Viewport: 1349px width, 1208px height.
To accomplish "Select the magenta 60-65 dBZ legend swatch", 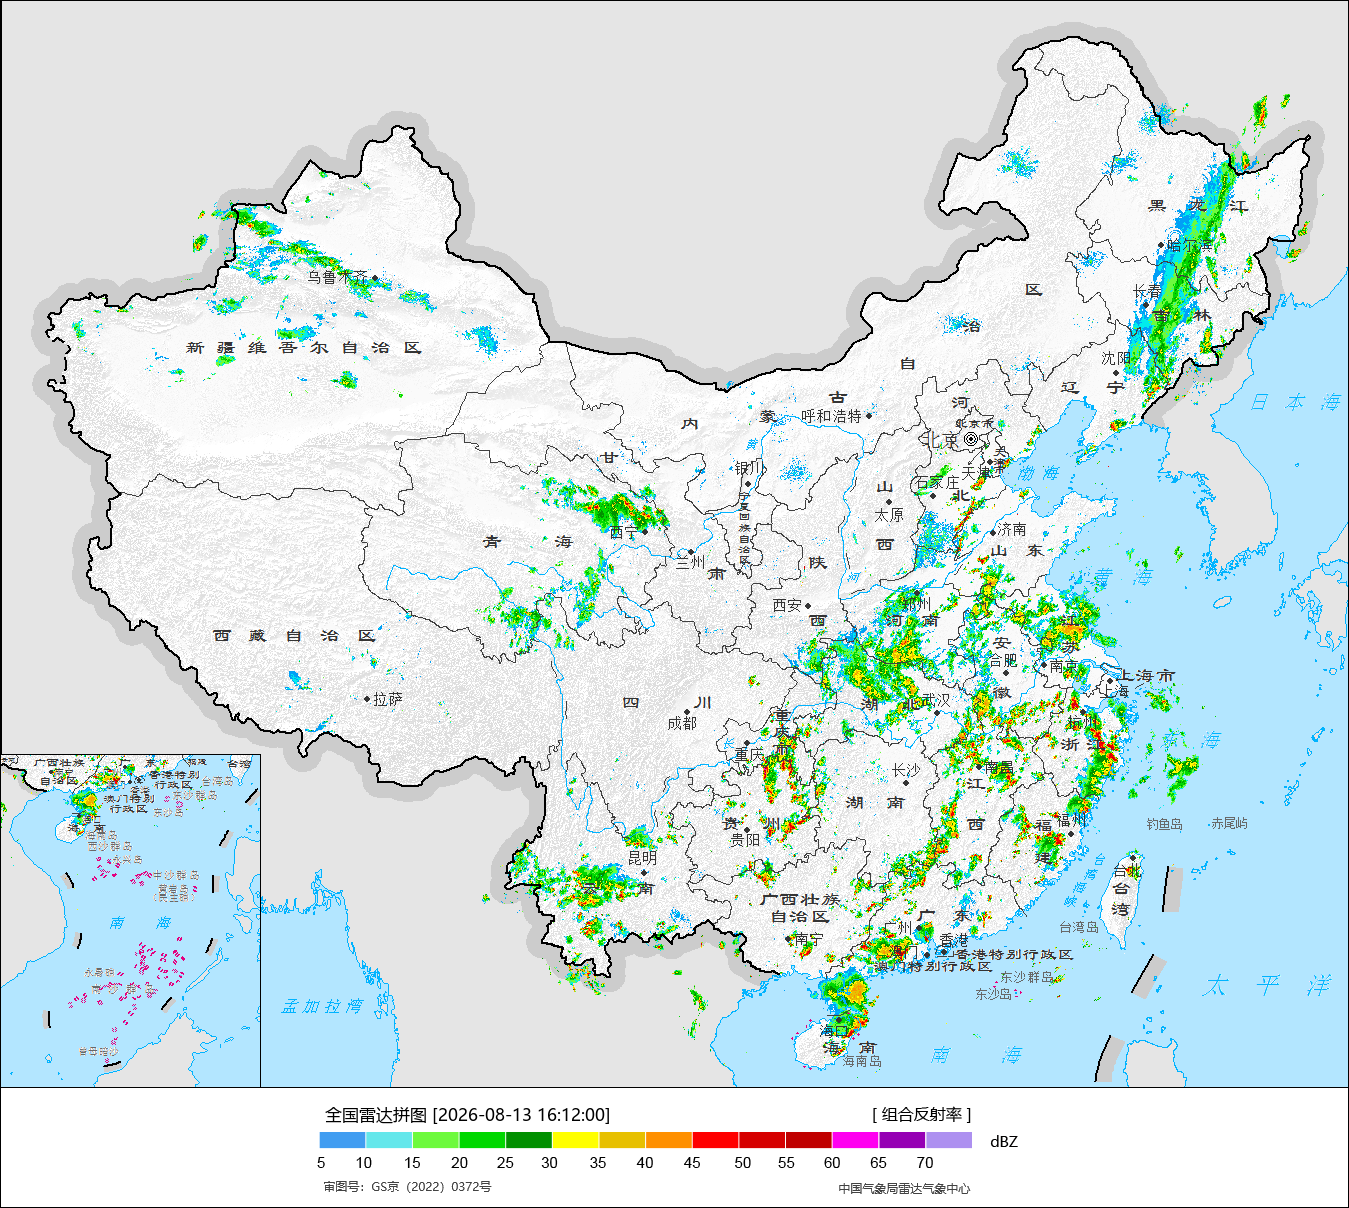I will 855,1140.
